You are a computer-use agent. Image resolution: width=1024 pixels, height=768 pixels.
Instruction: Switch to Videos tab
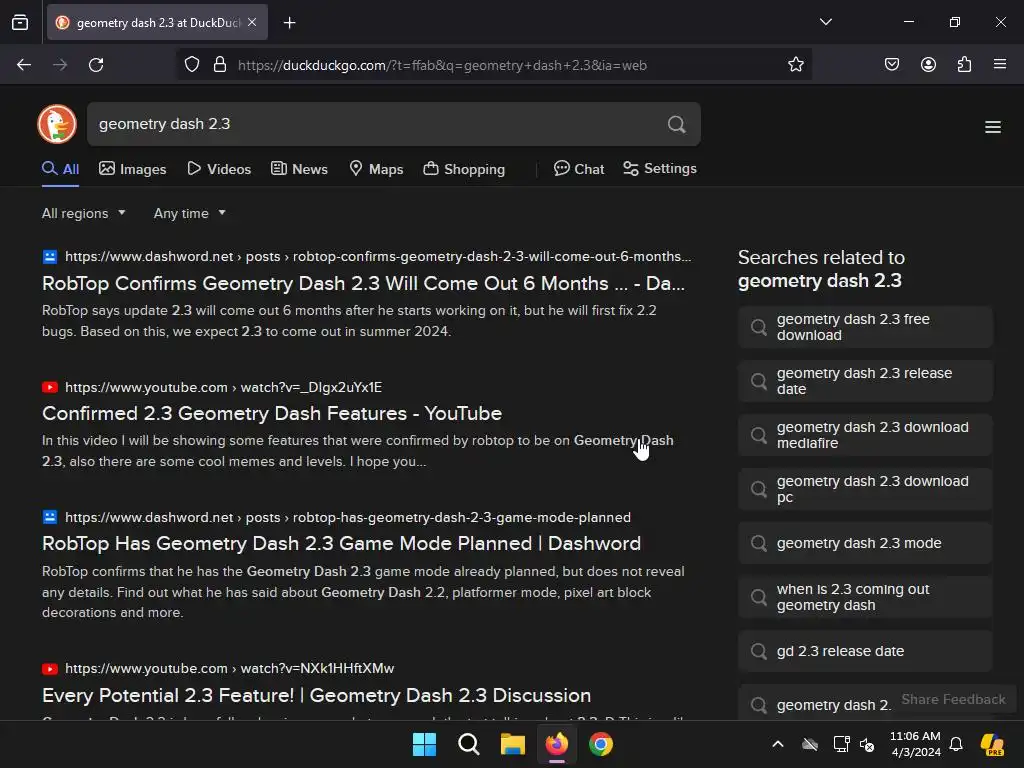coord(219,169)
